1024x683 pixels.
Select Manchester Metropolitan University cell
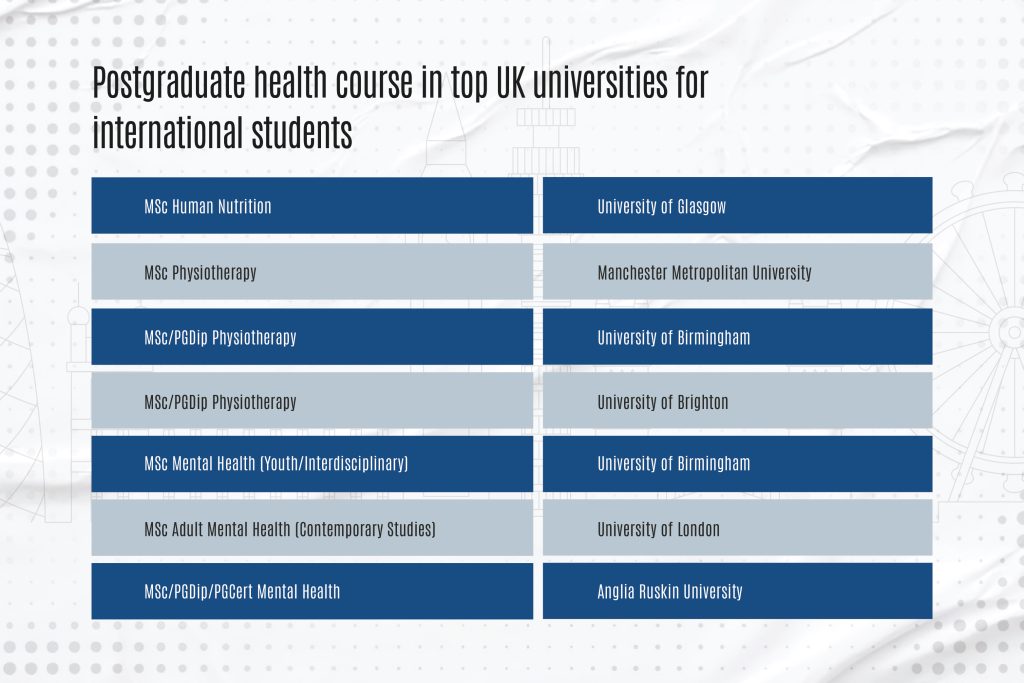(737, 272)
